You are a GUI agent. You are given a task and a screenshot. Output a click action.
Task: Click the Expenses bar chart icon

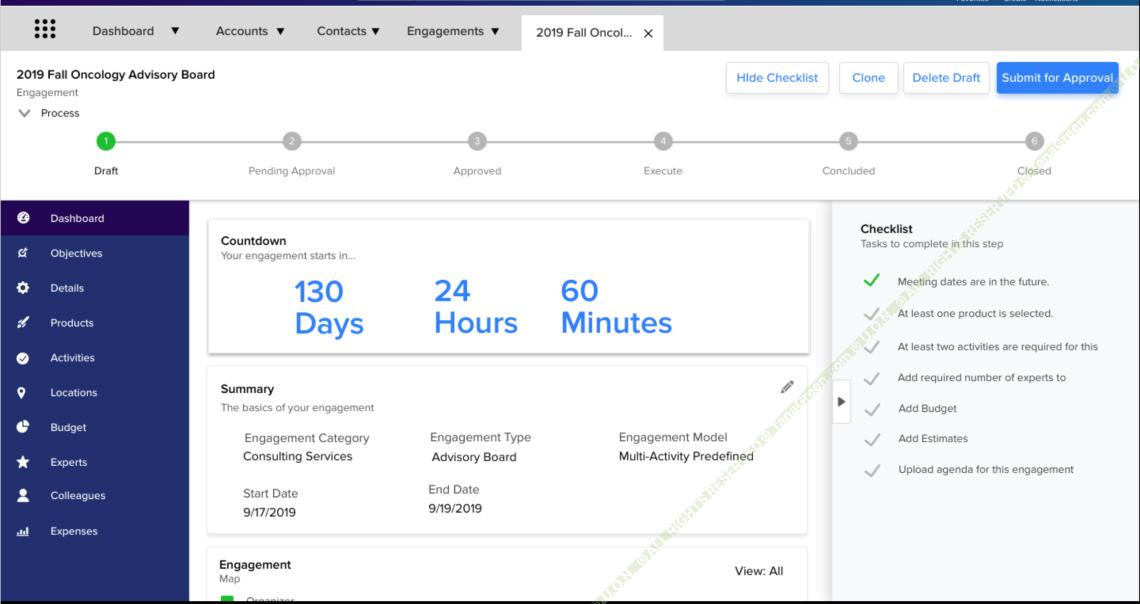click(23, 531)
